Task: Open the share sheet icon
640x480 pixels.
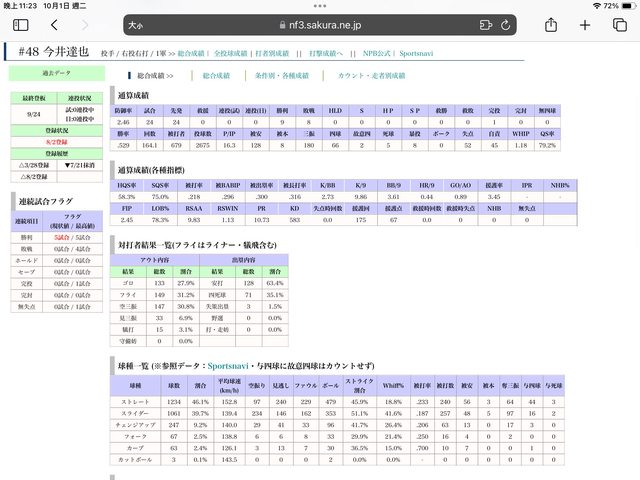Action: 551,23
